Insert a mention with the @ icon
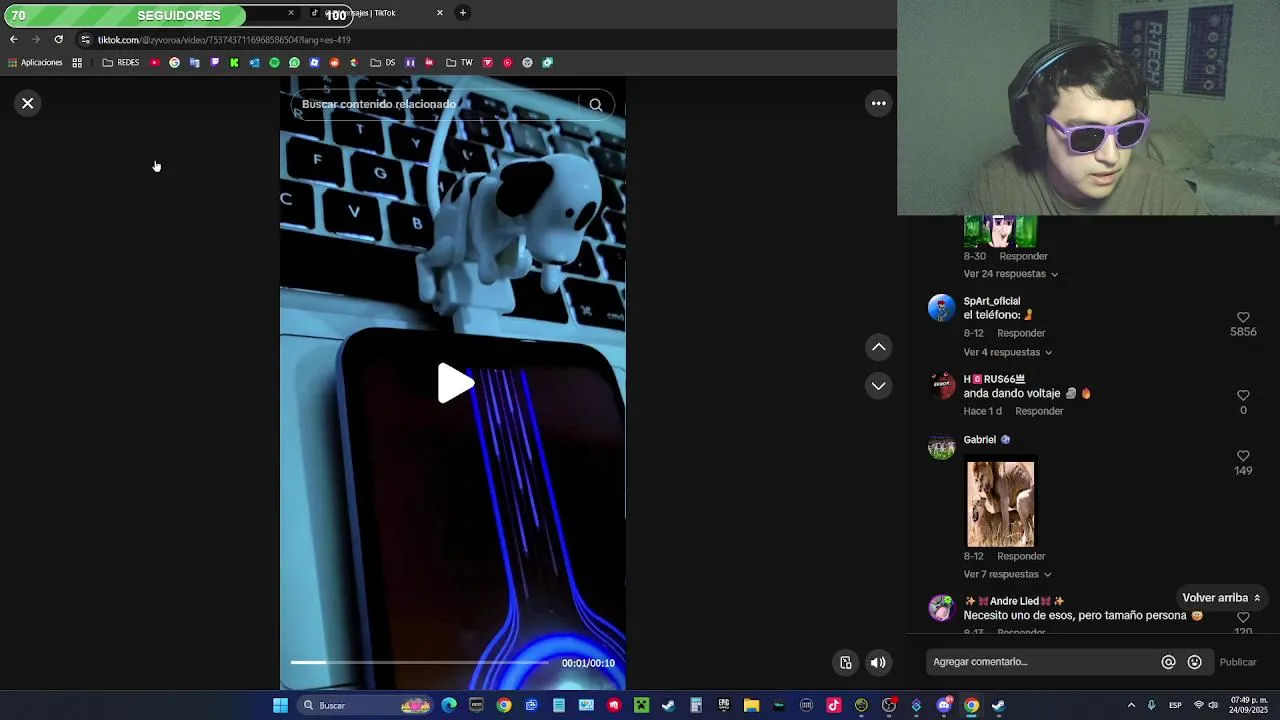The height and width of the screenshot is (720, 1280). [1168, 662]
